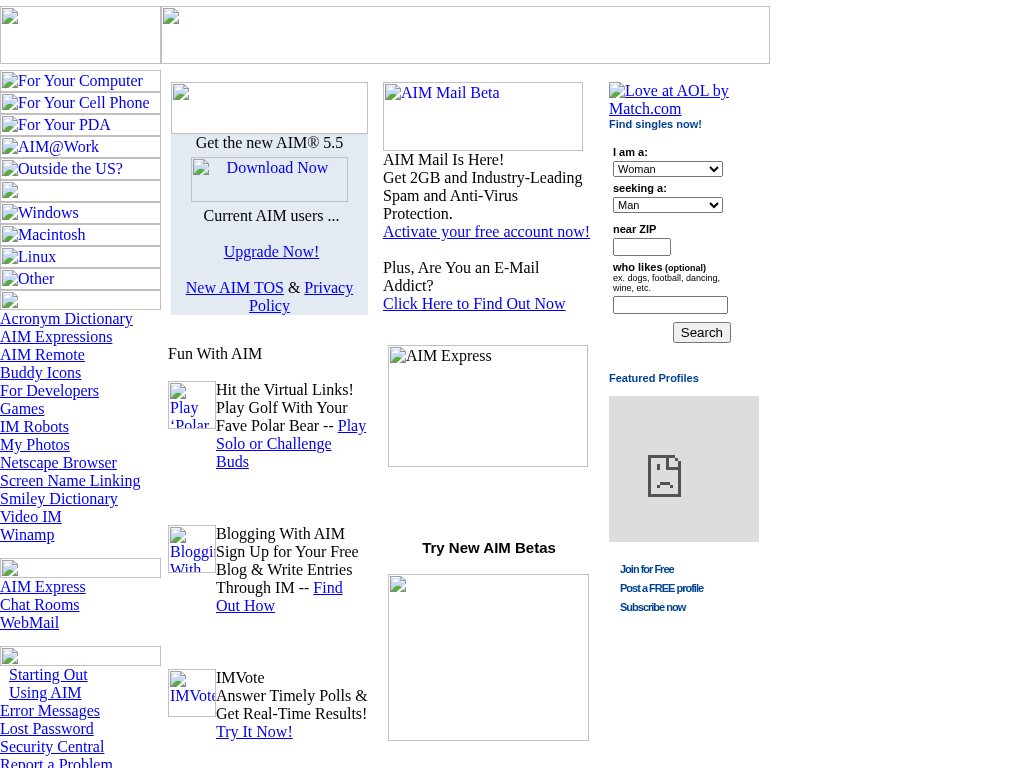Open the Lost Password link
This screenshot has width=1024, height=768.
coord(46,729)
